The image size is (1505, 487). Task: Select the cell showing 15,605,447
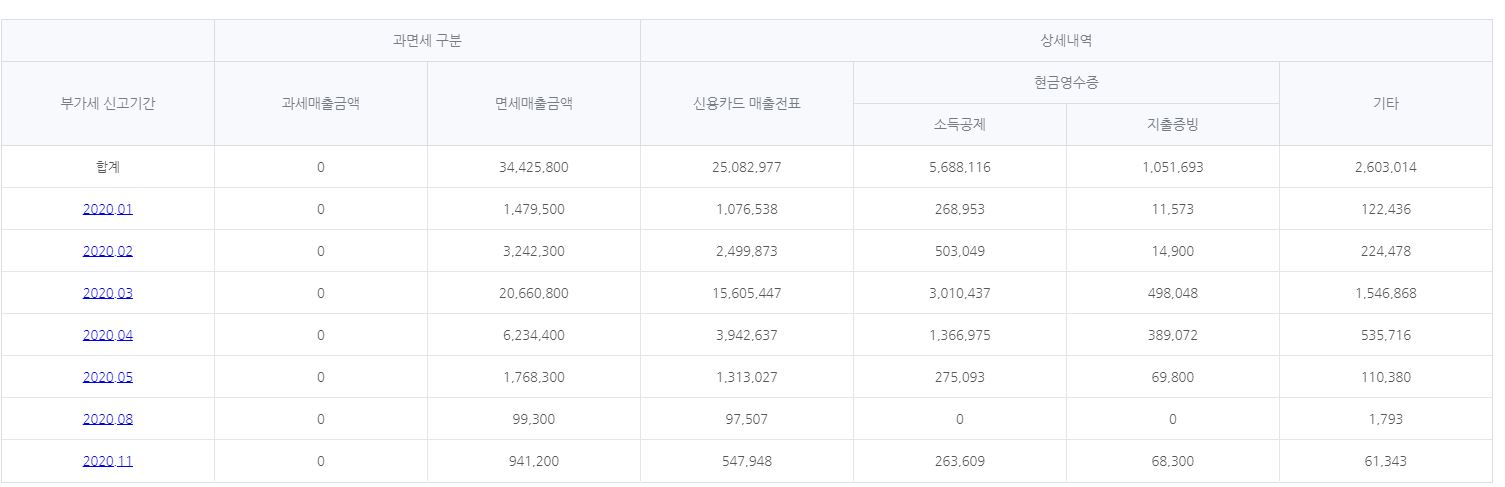[x=746, y=293]
